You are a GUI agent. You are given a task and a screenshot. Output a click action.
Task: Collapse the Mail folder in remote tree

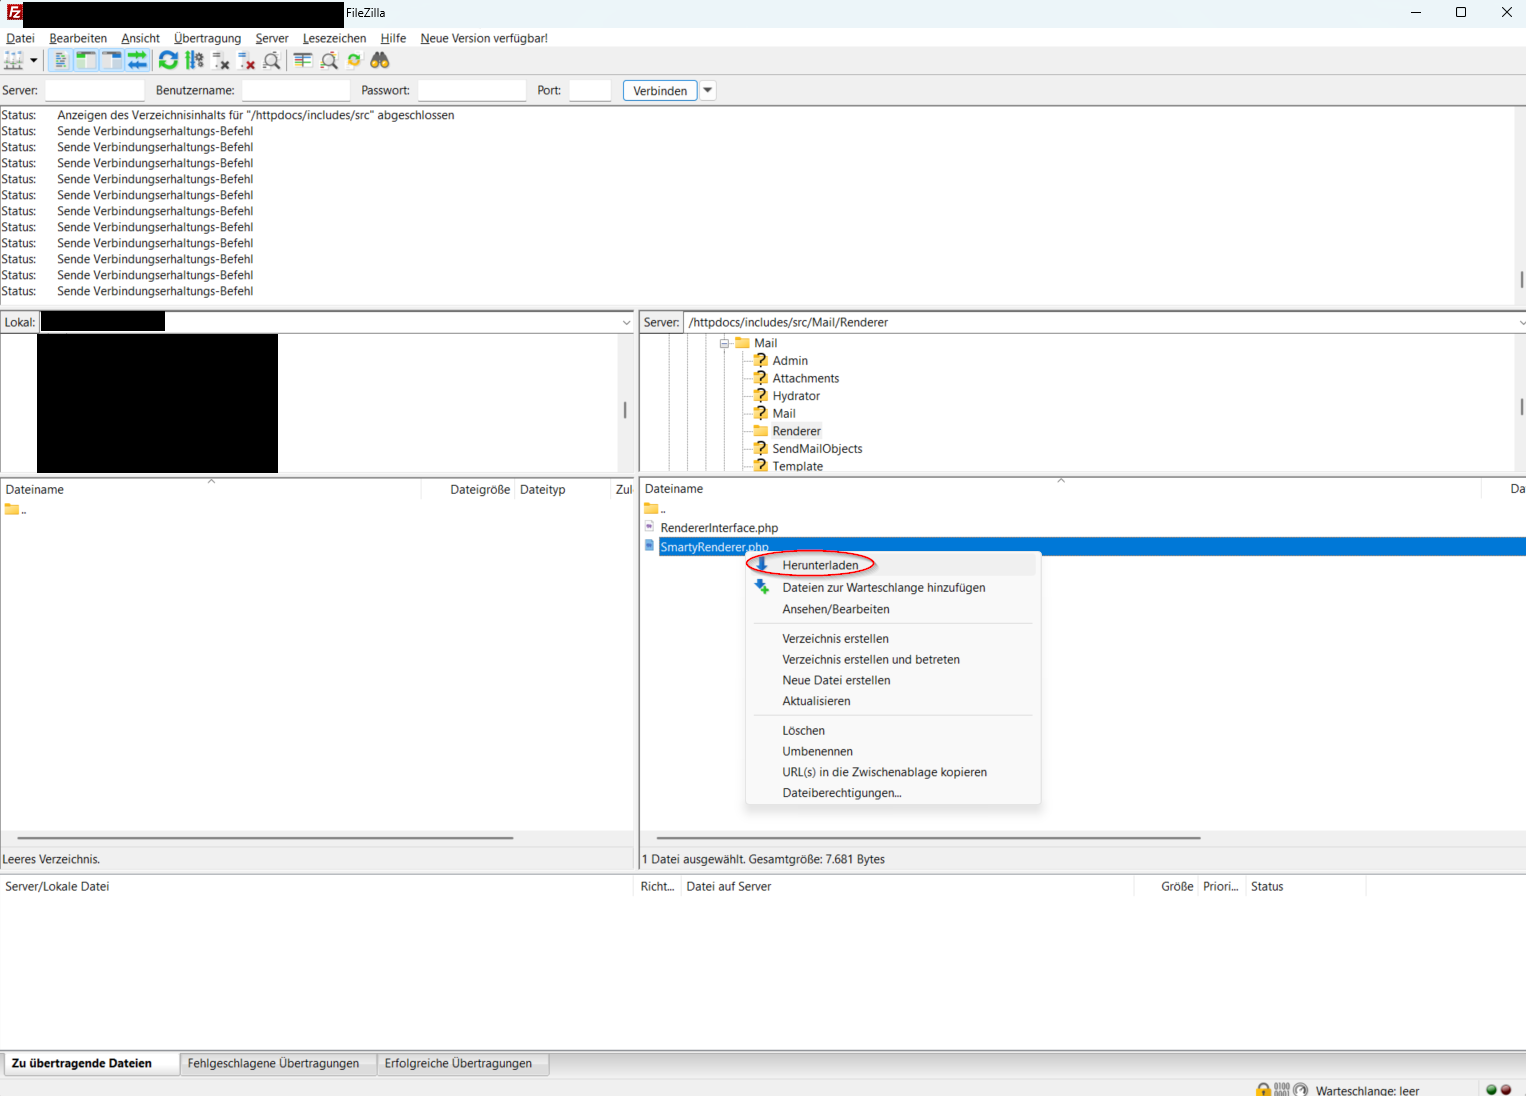click(724, 343)
